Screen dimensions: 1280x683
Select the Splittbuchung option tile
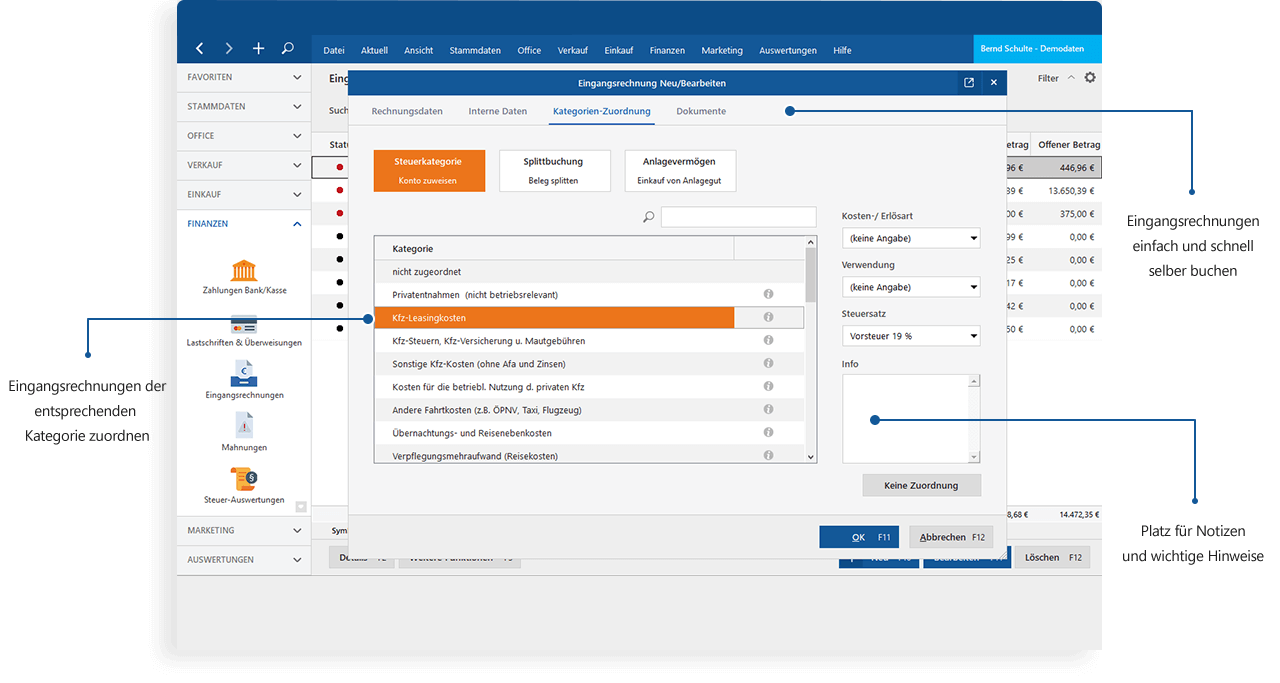pyautogui.click(x=553, y=170)
